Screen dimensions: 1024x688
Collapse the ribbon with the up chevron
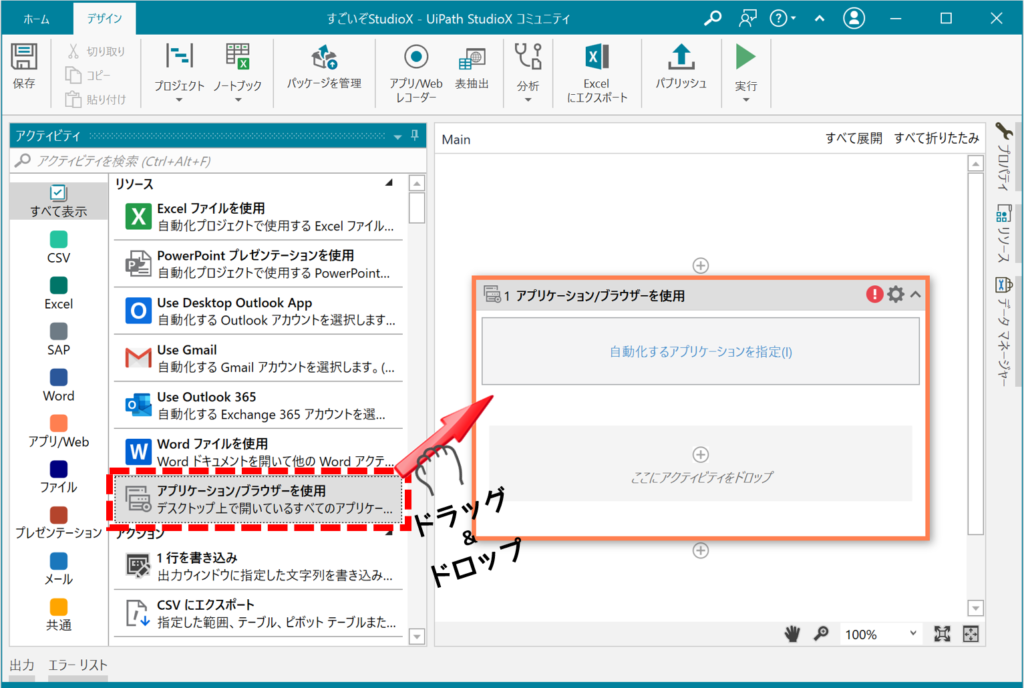coord(820,18)
